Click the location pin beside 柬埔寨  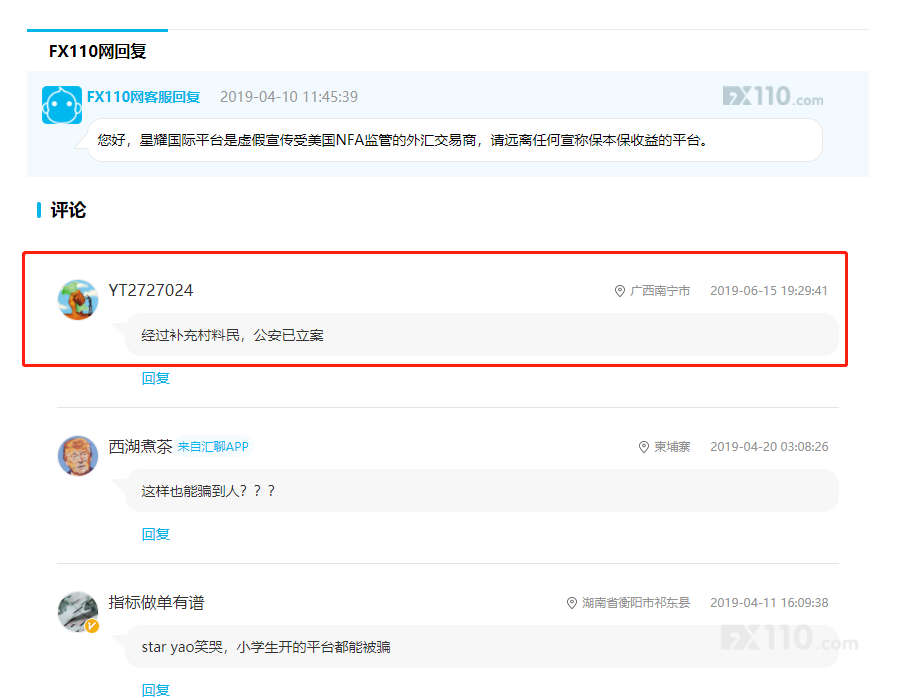point(644,447)
